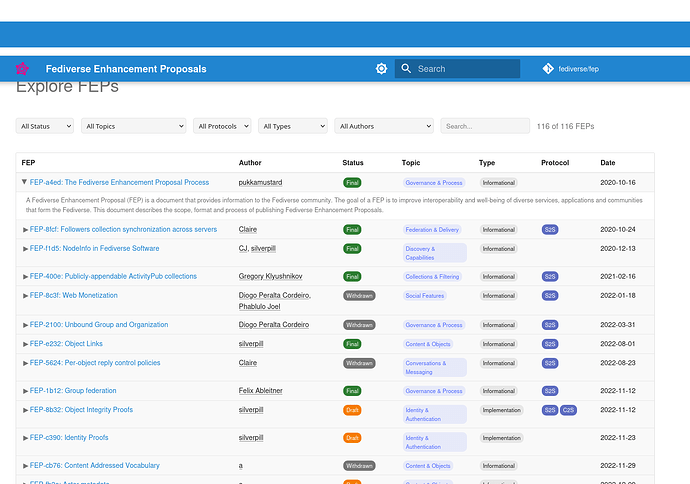Open the settings gear icon in header
690x484 pixels.
click(x=381, y=69)
